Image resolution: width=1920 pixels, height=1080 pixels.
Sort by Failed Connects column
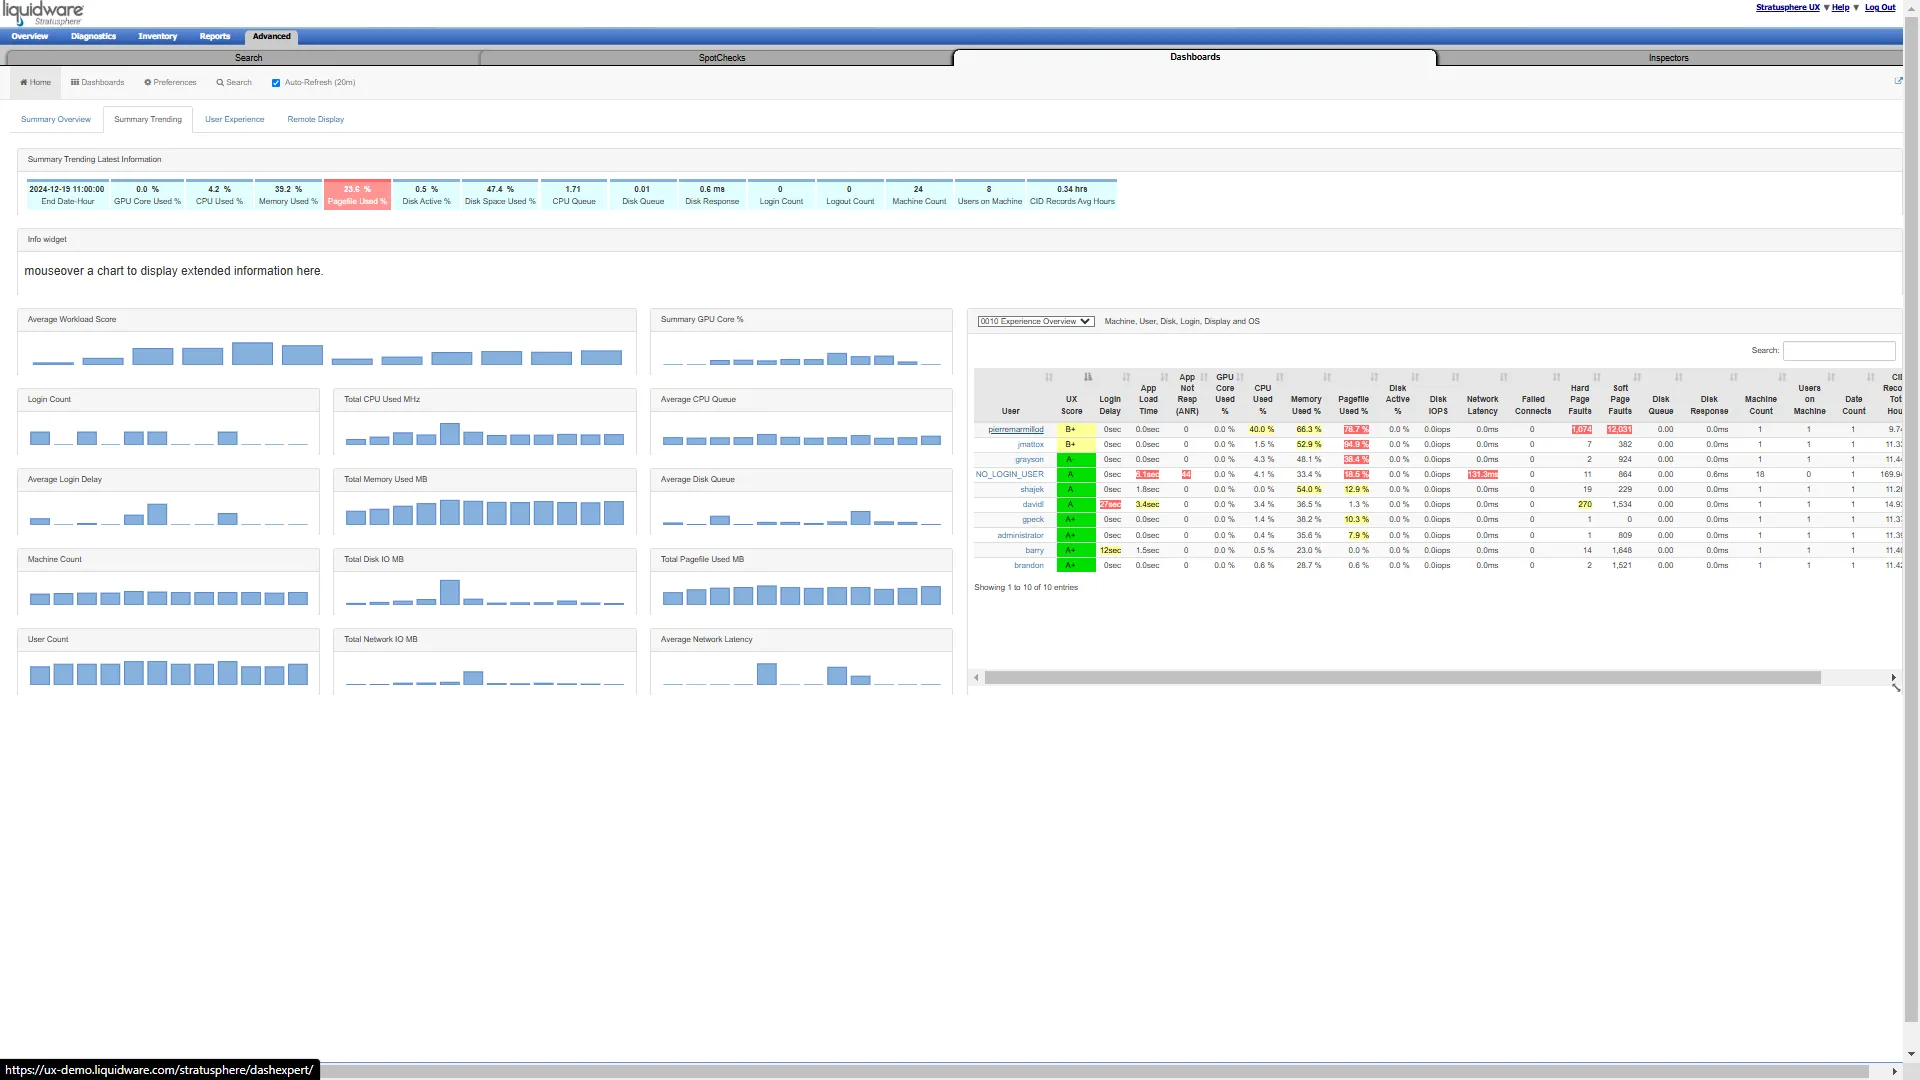[x=1556, y=377]
